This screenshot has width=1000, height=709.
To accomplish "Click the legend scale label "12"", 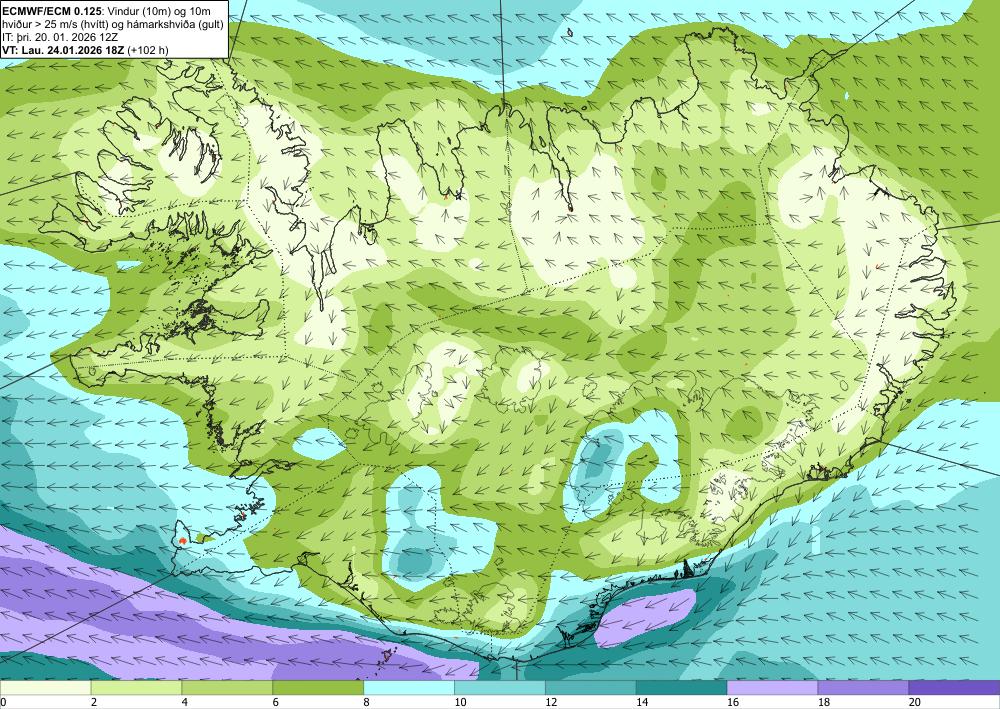I will pyautogui.click(x=551, y=703).
